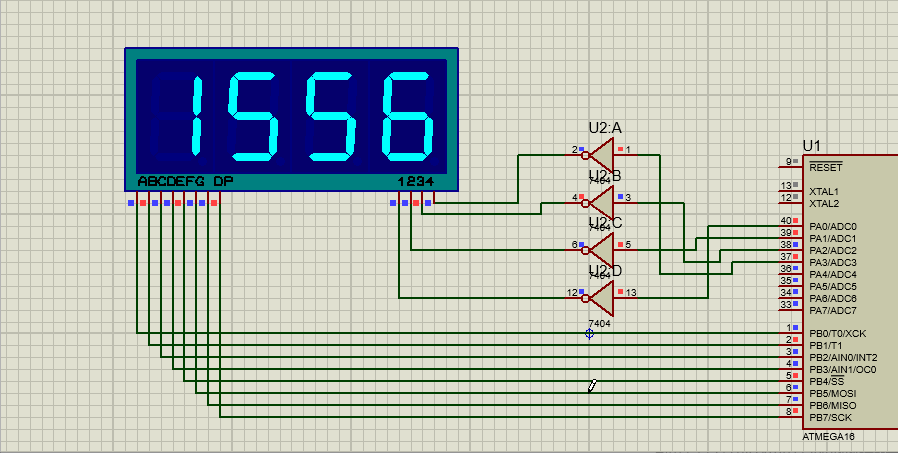Click the blue origin crosshair marker
This screenshot has width=898, height=453.
coord(589,333)
